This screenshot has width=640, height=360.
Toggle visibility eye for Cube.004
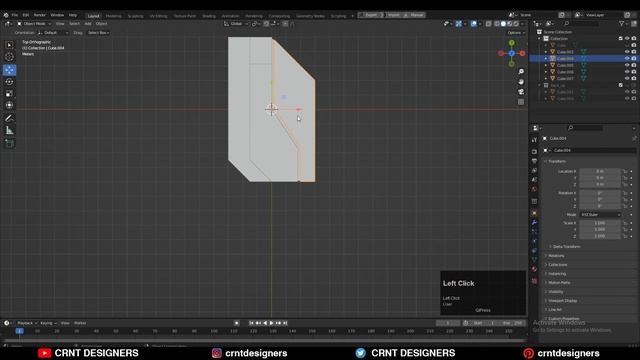pos(627,58)
